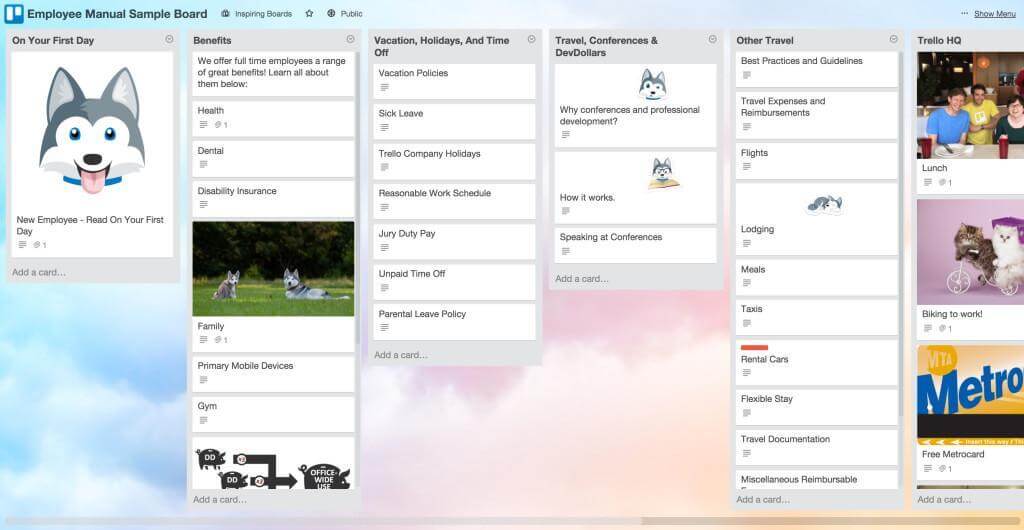Add a card to the Benefits list
The image size is (1024, 530).
coord(220,499)
